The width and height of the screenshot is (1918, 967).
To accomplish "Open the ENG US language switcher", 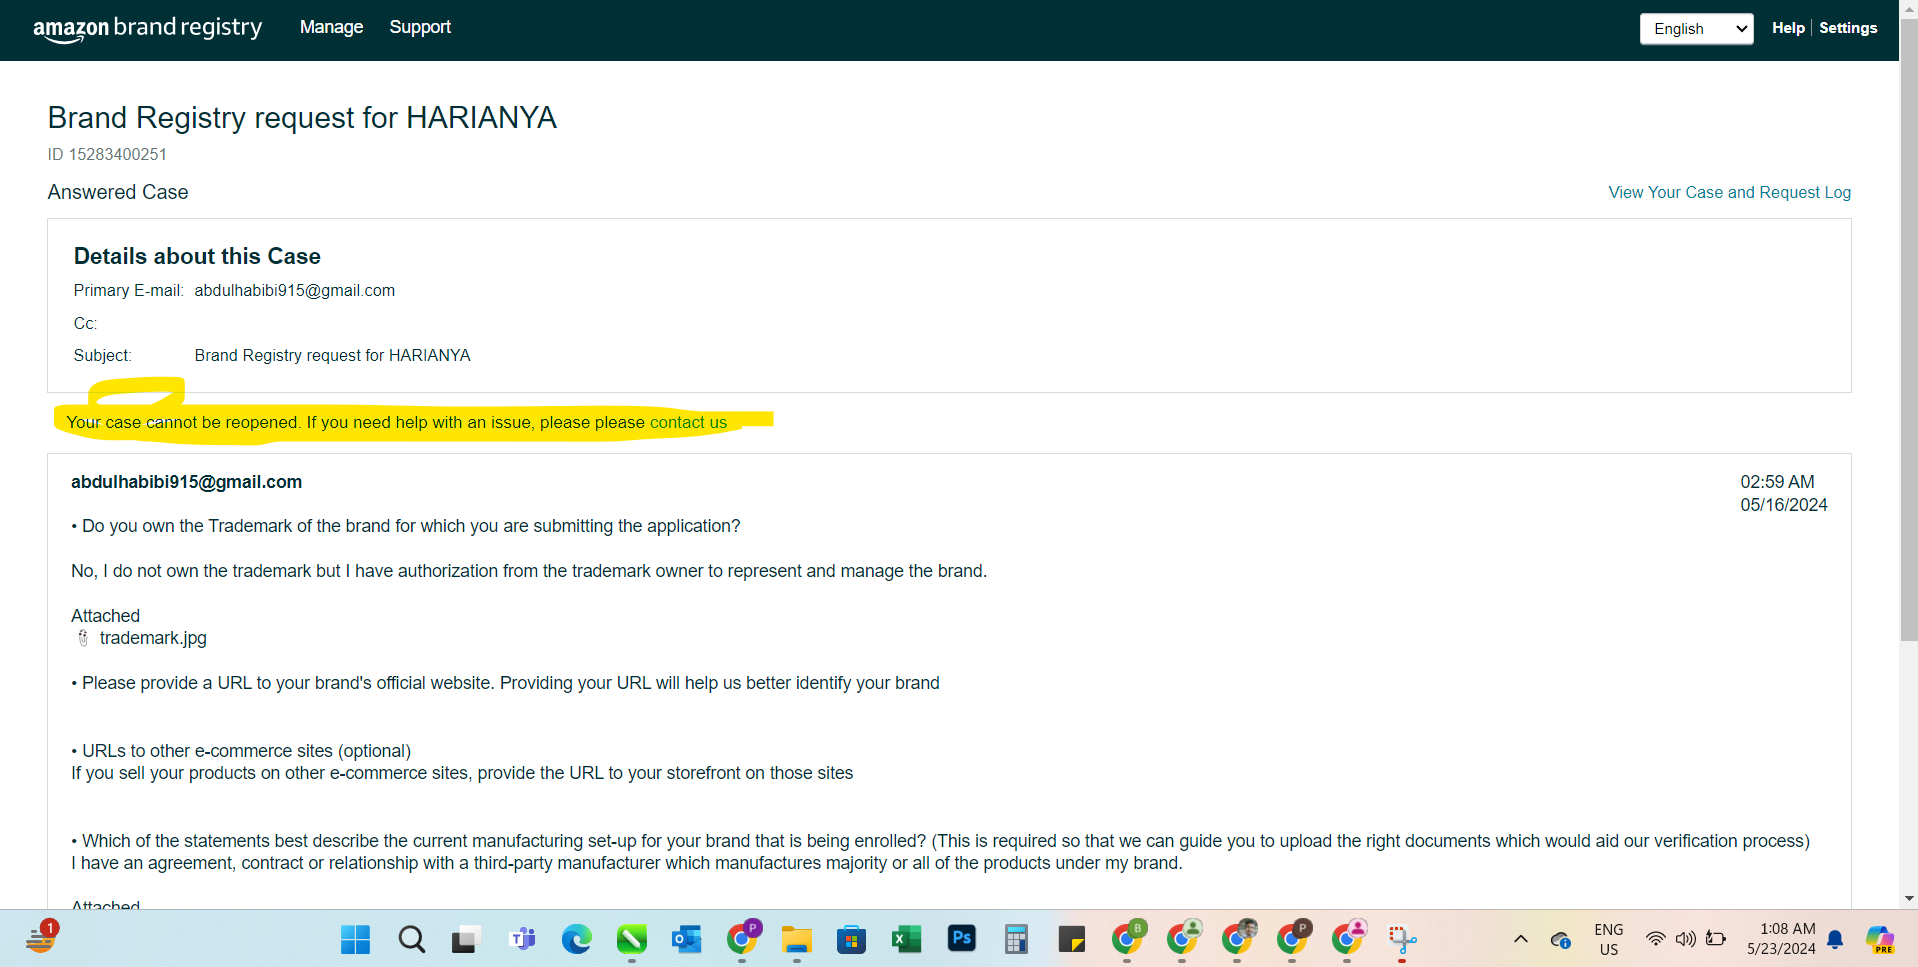I will pyautogui.click(x=1608, y=939).
